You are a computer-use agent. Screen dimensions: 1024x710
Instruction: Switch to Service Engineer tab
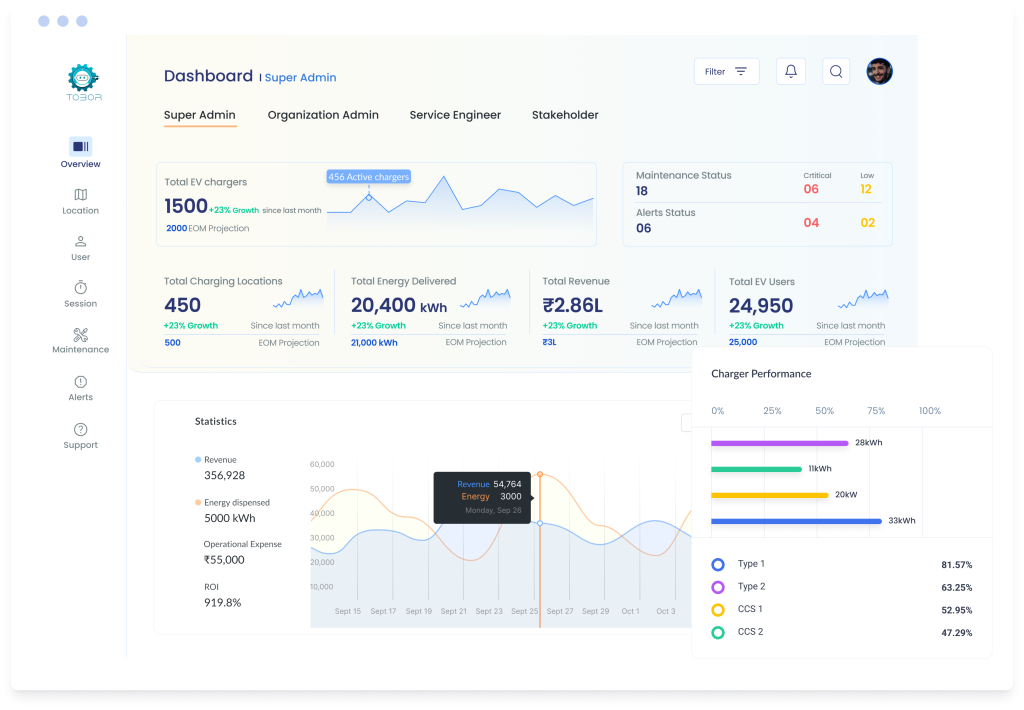click(455, 115)
